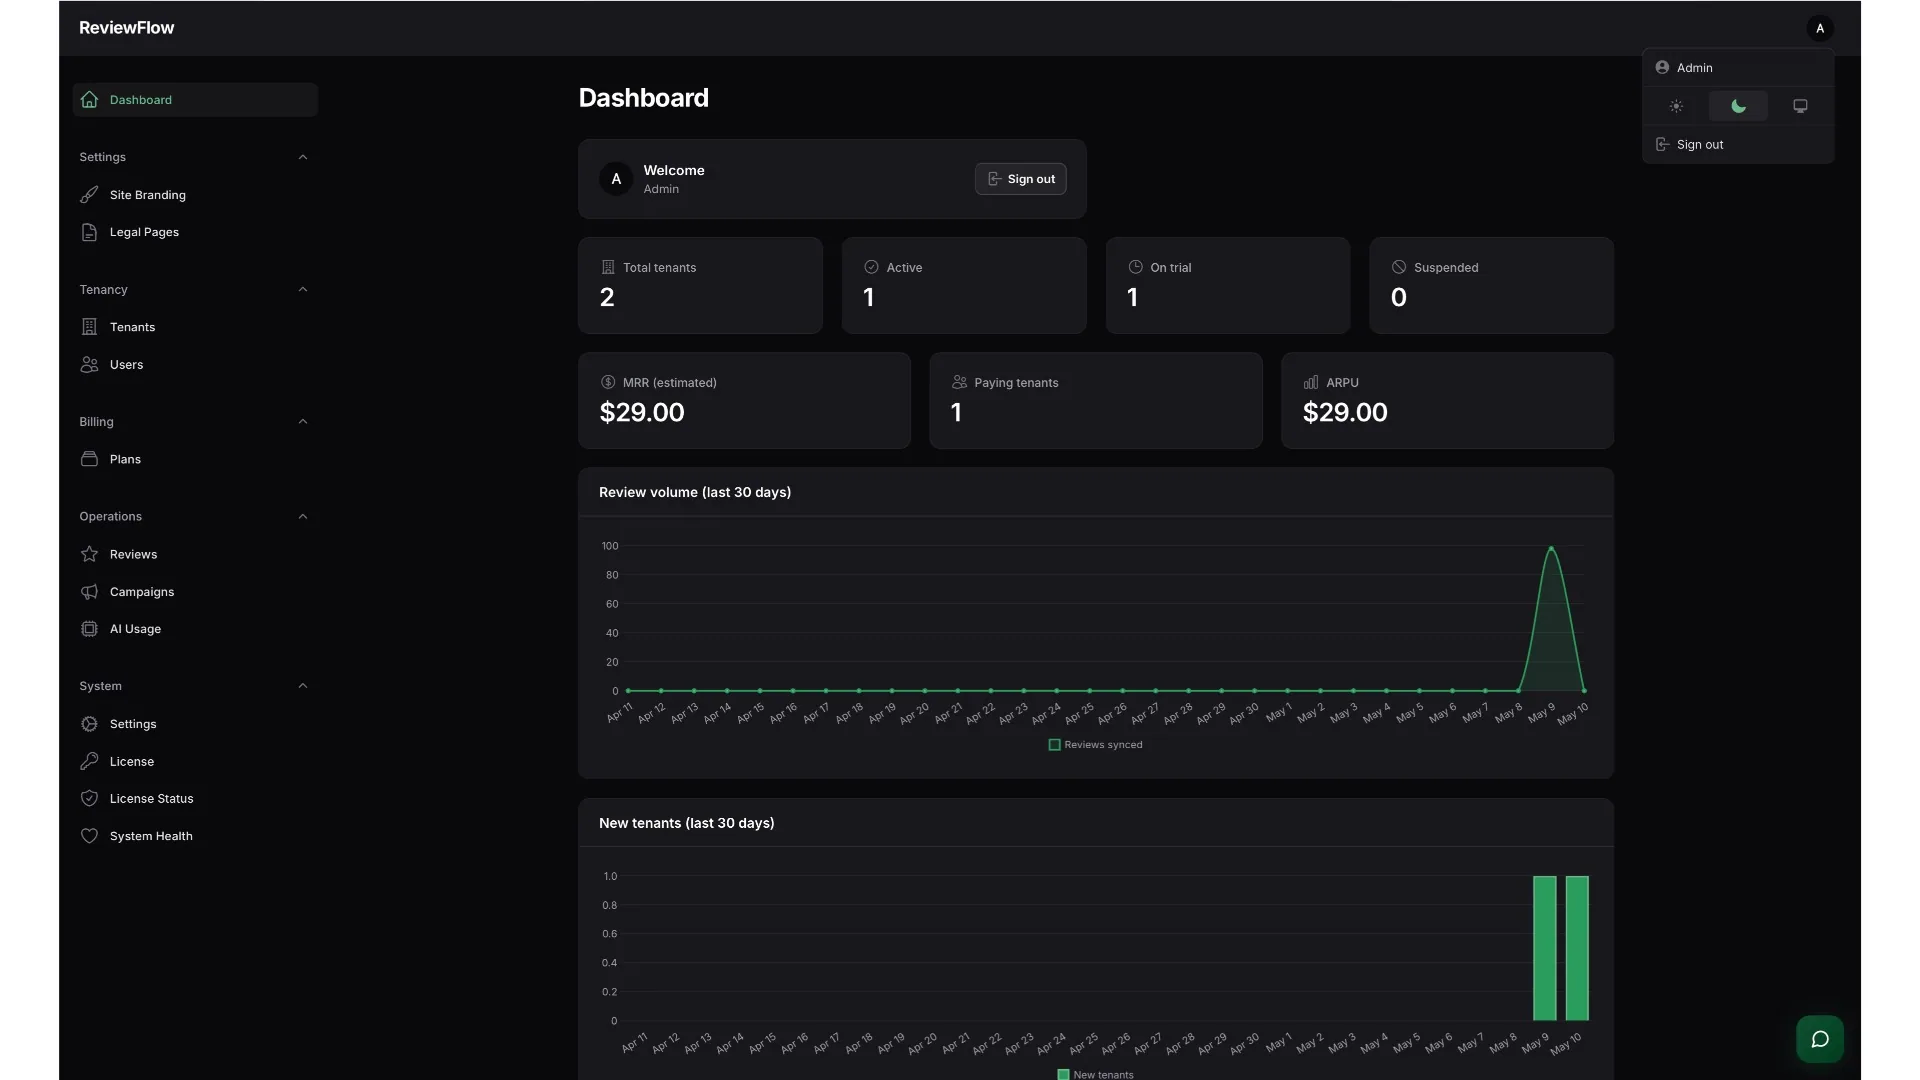Screen dimensions: 1920x1080
Task: Open the Tenants page label in sidebar
Action: pyautogui.click(x=132, y=327)
